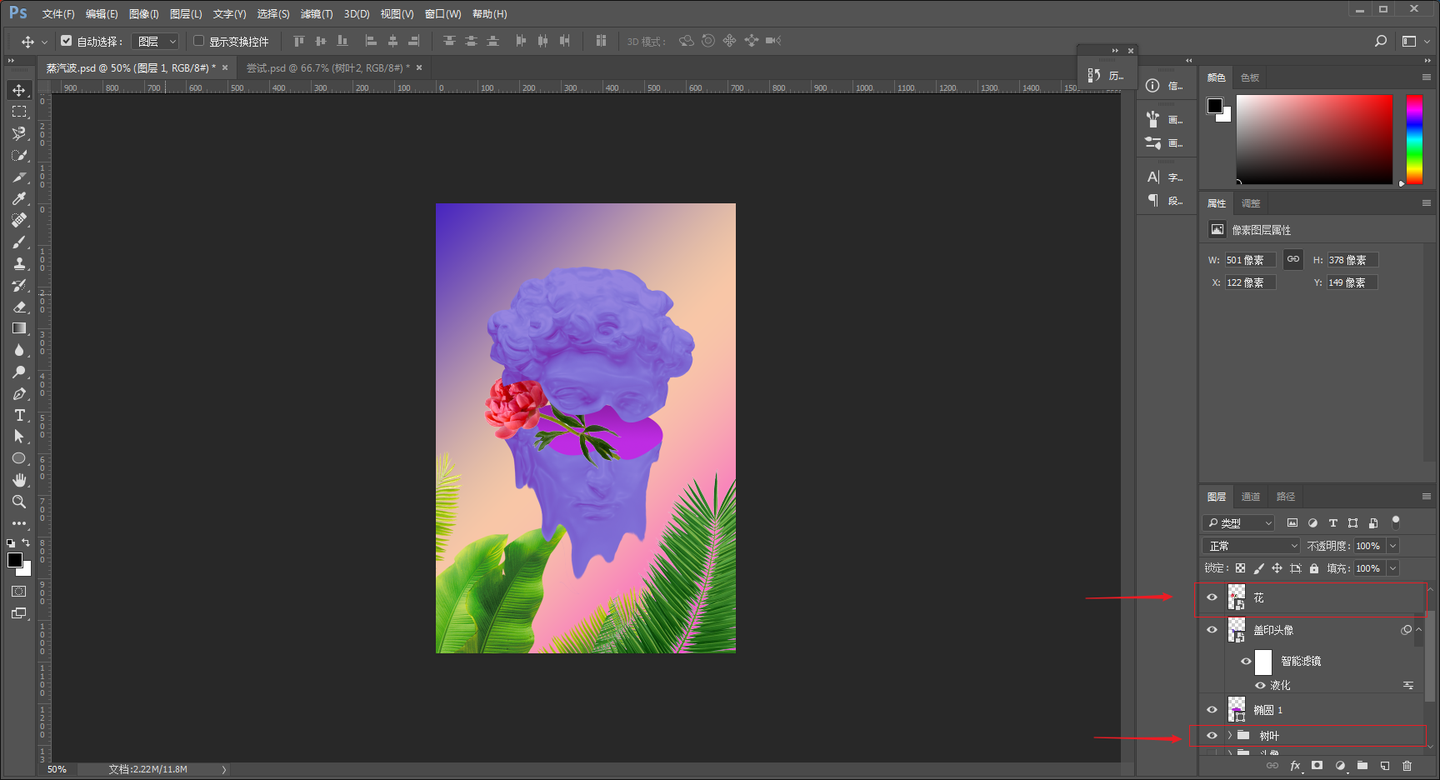Uncheck the 自动选择 checkbox
The image size is (1440, 780).
click(x=66, y=41)
